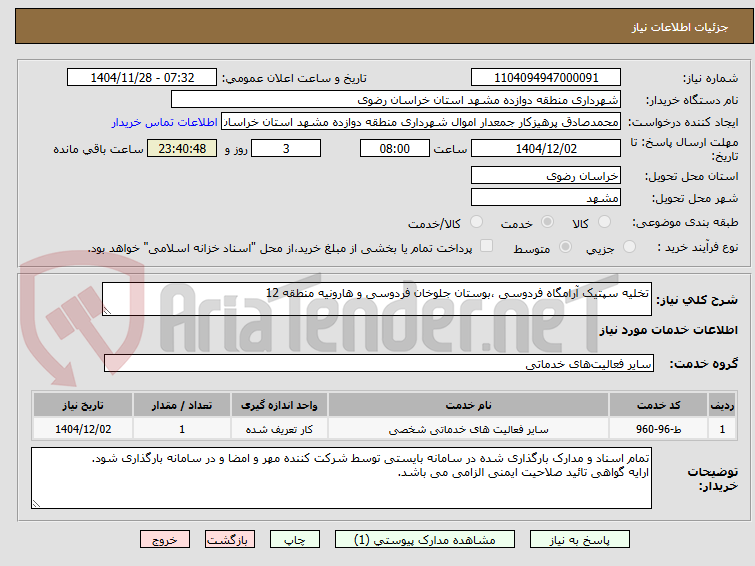The width and height of the screenshot is (755, 566).
Task: Click the اطلاعات خدمات مورد نیاز heading
Action: 668,330
